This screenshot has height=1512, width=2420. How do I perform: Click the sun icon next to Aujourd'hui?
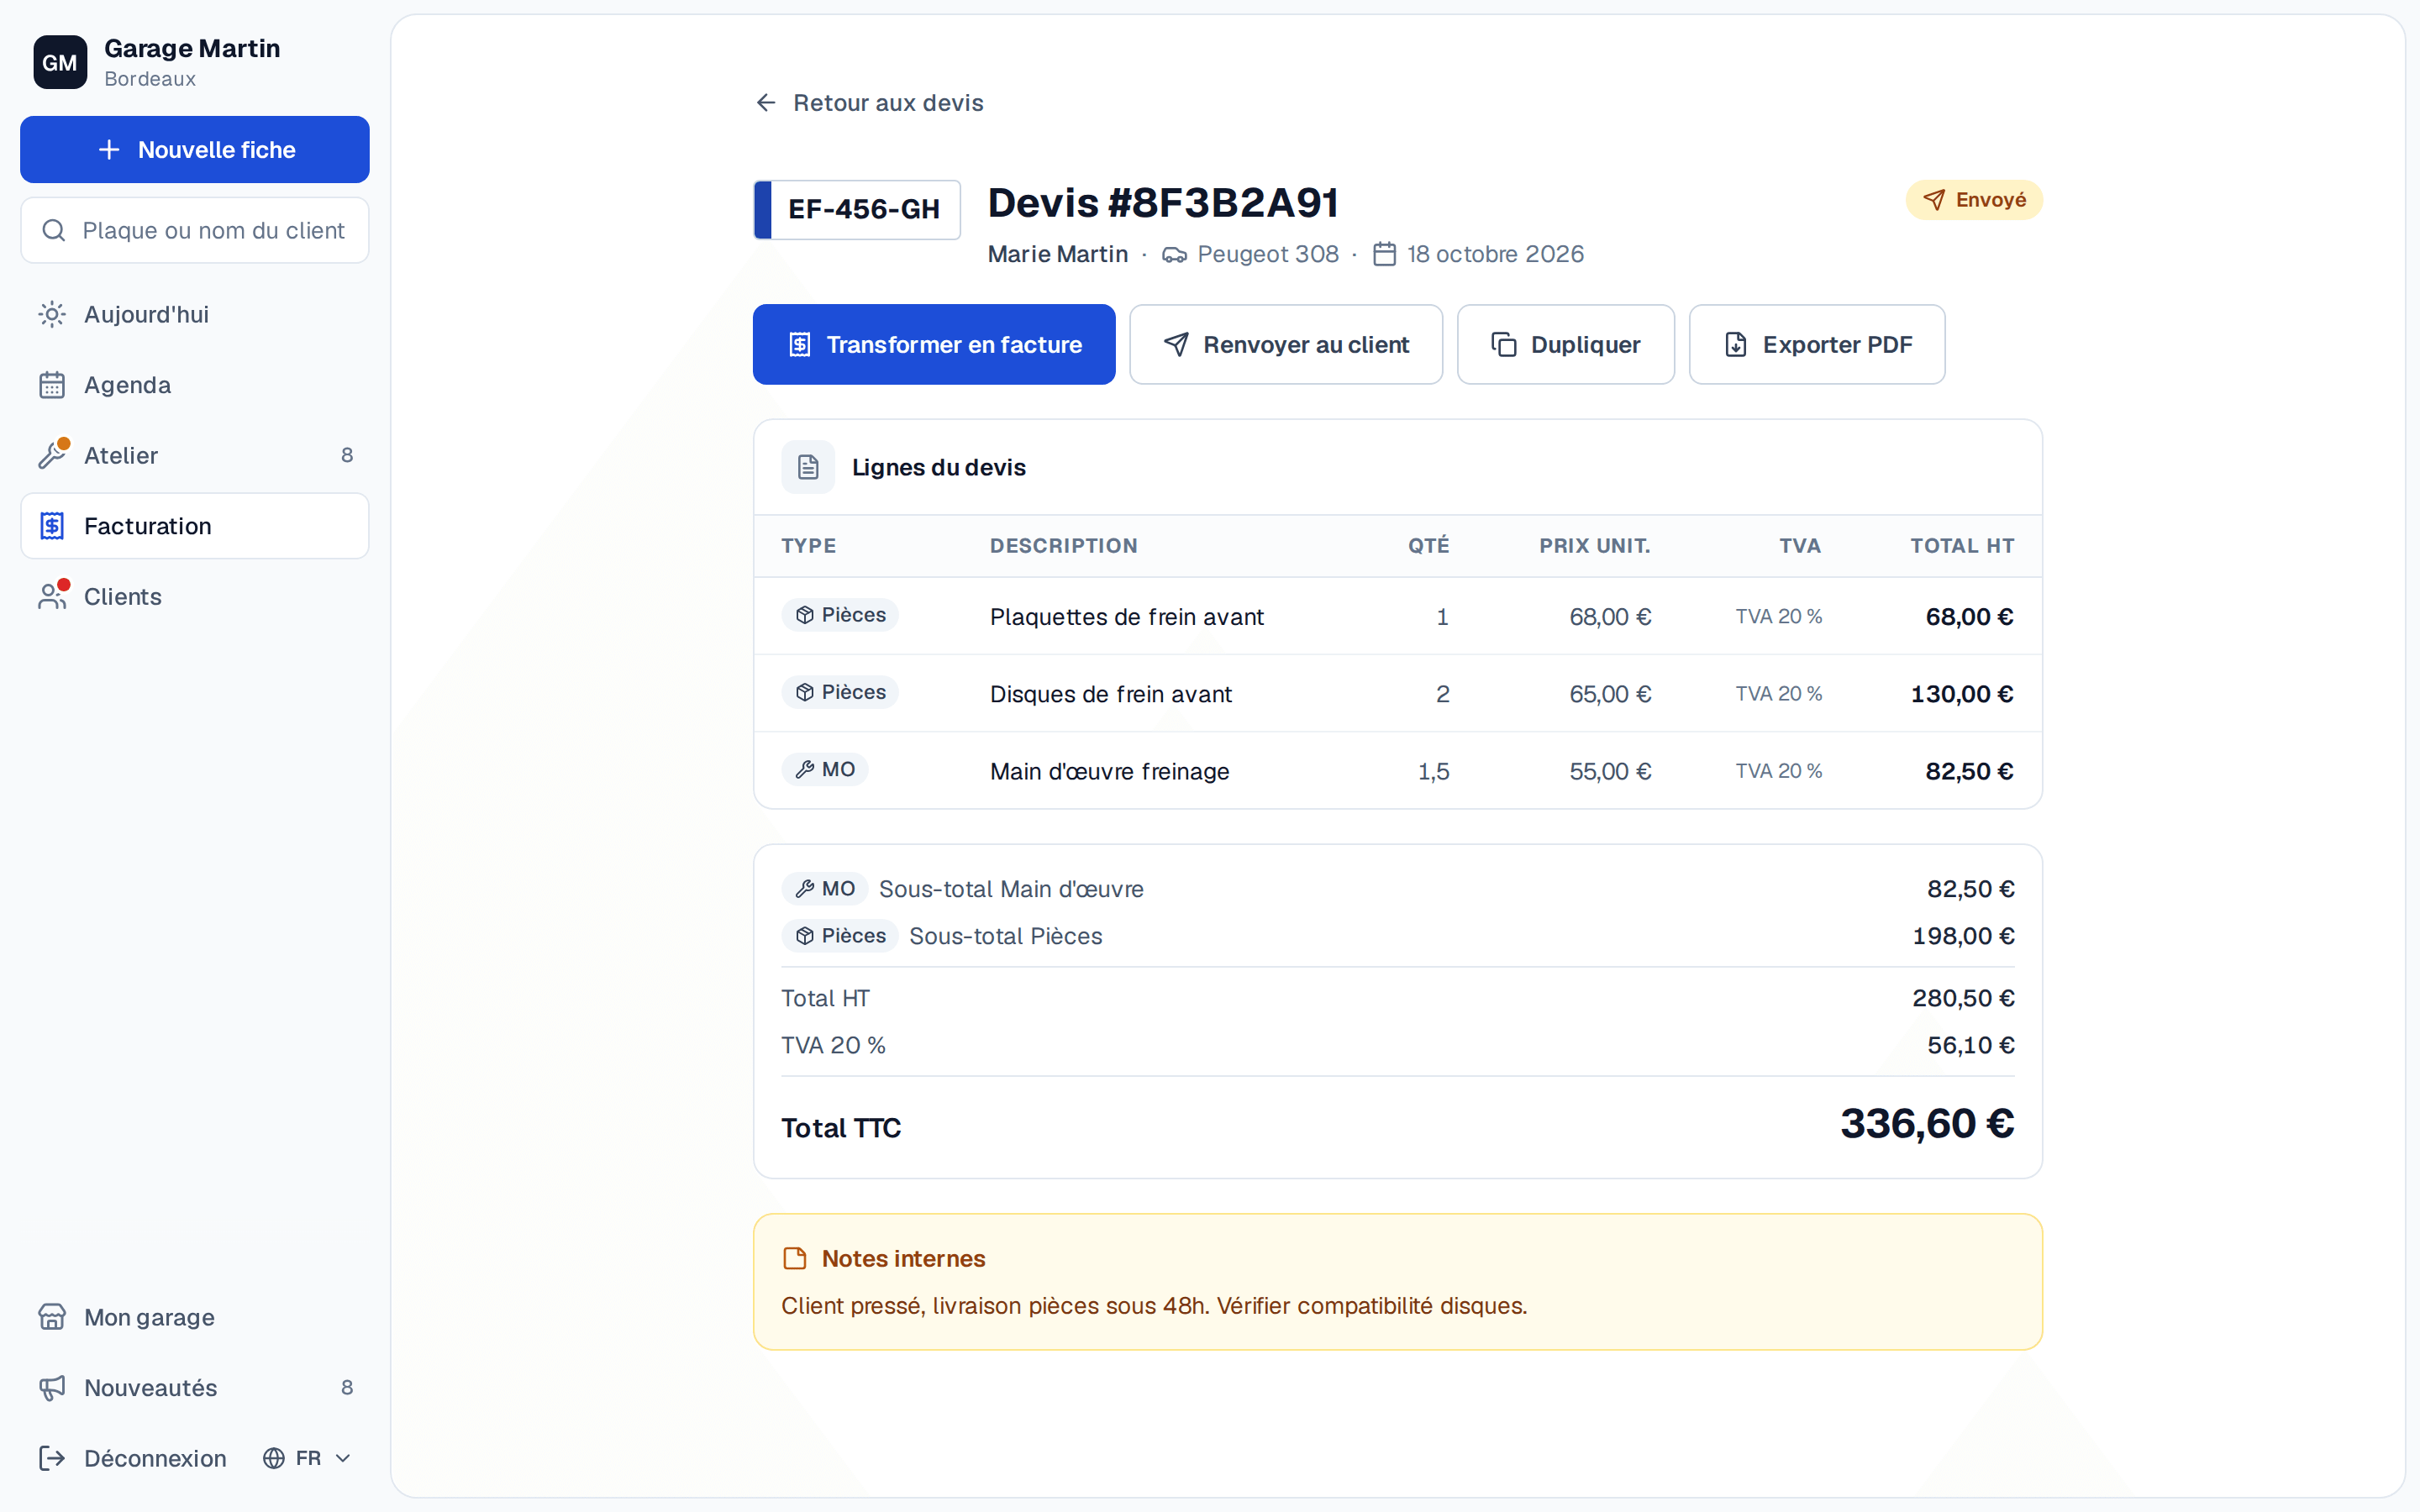coord(52,314)
